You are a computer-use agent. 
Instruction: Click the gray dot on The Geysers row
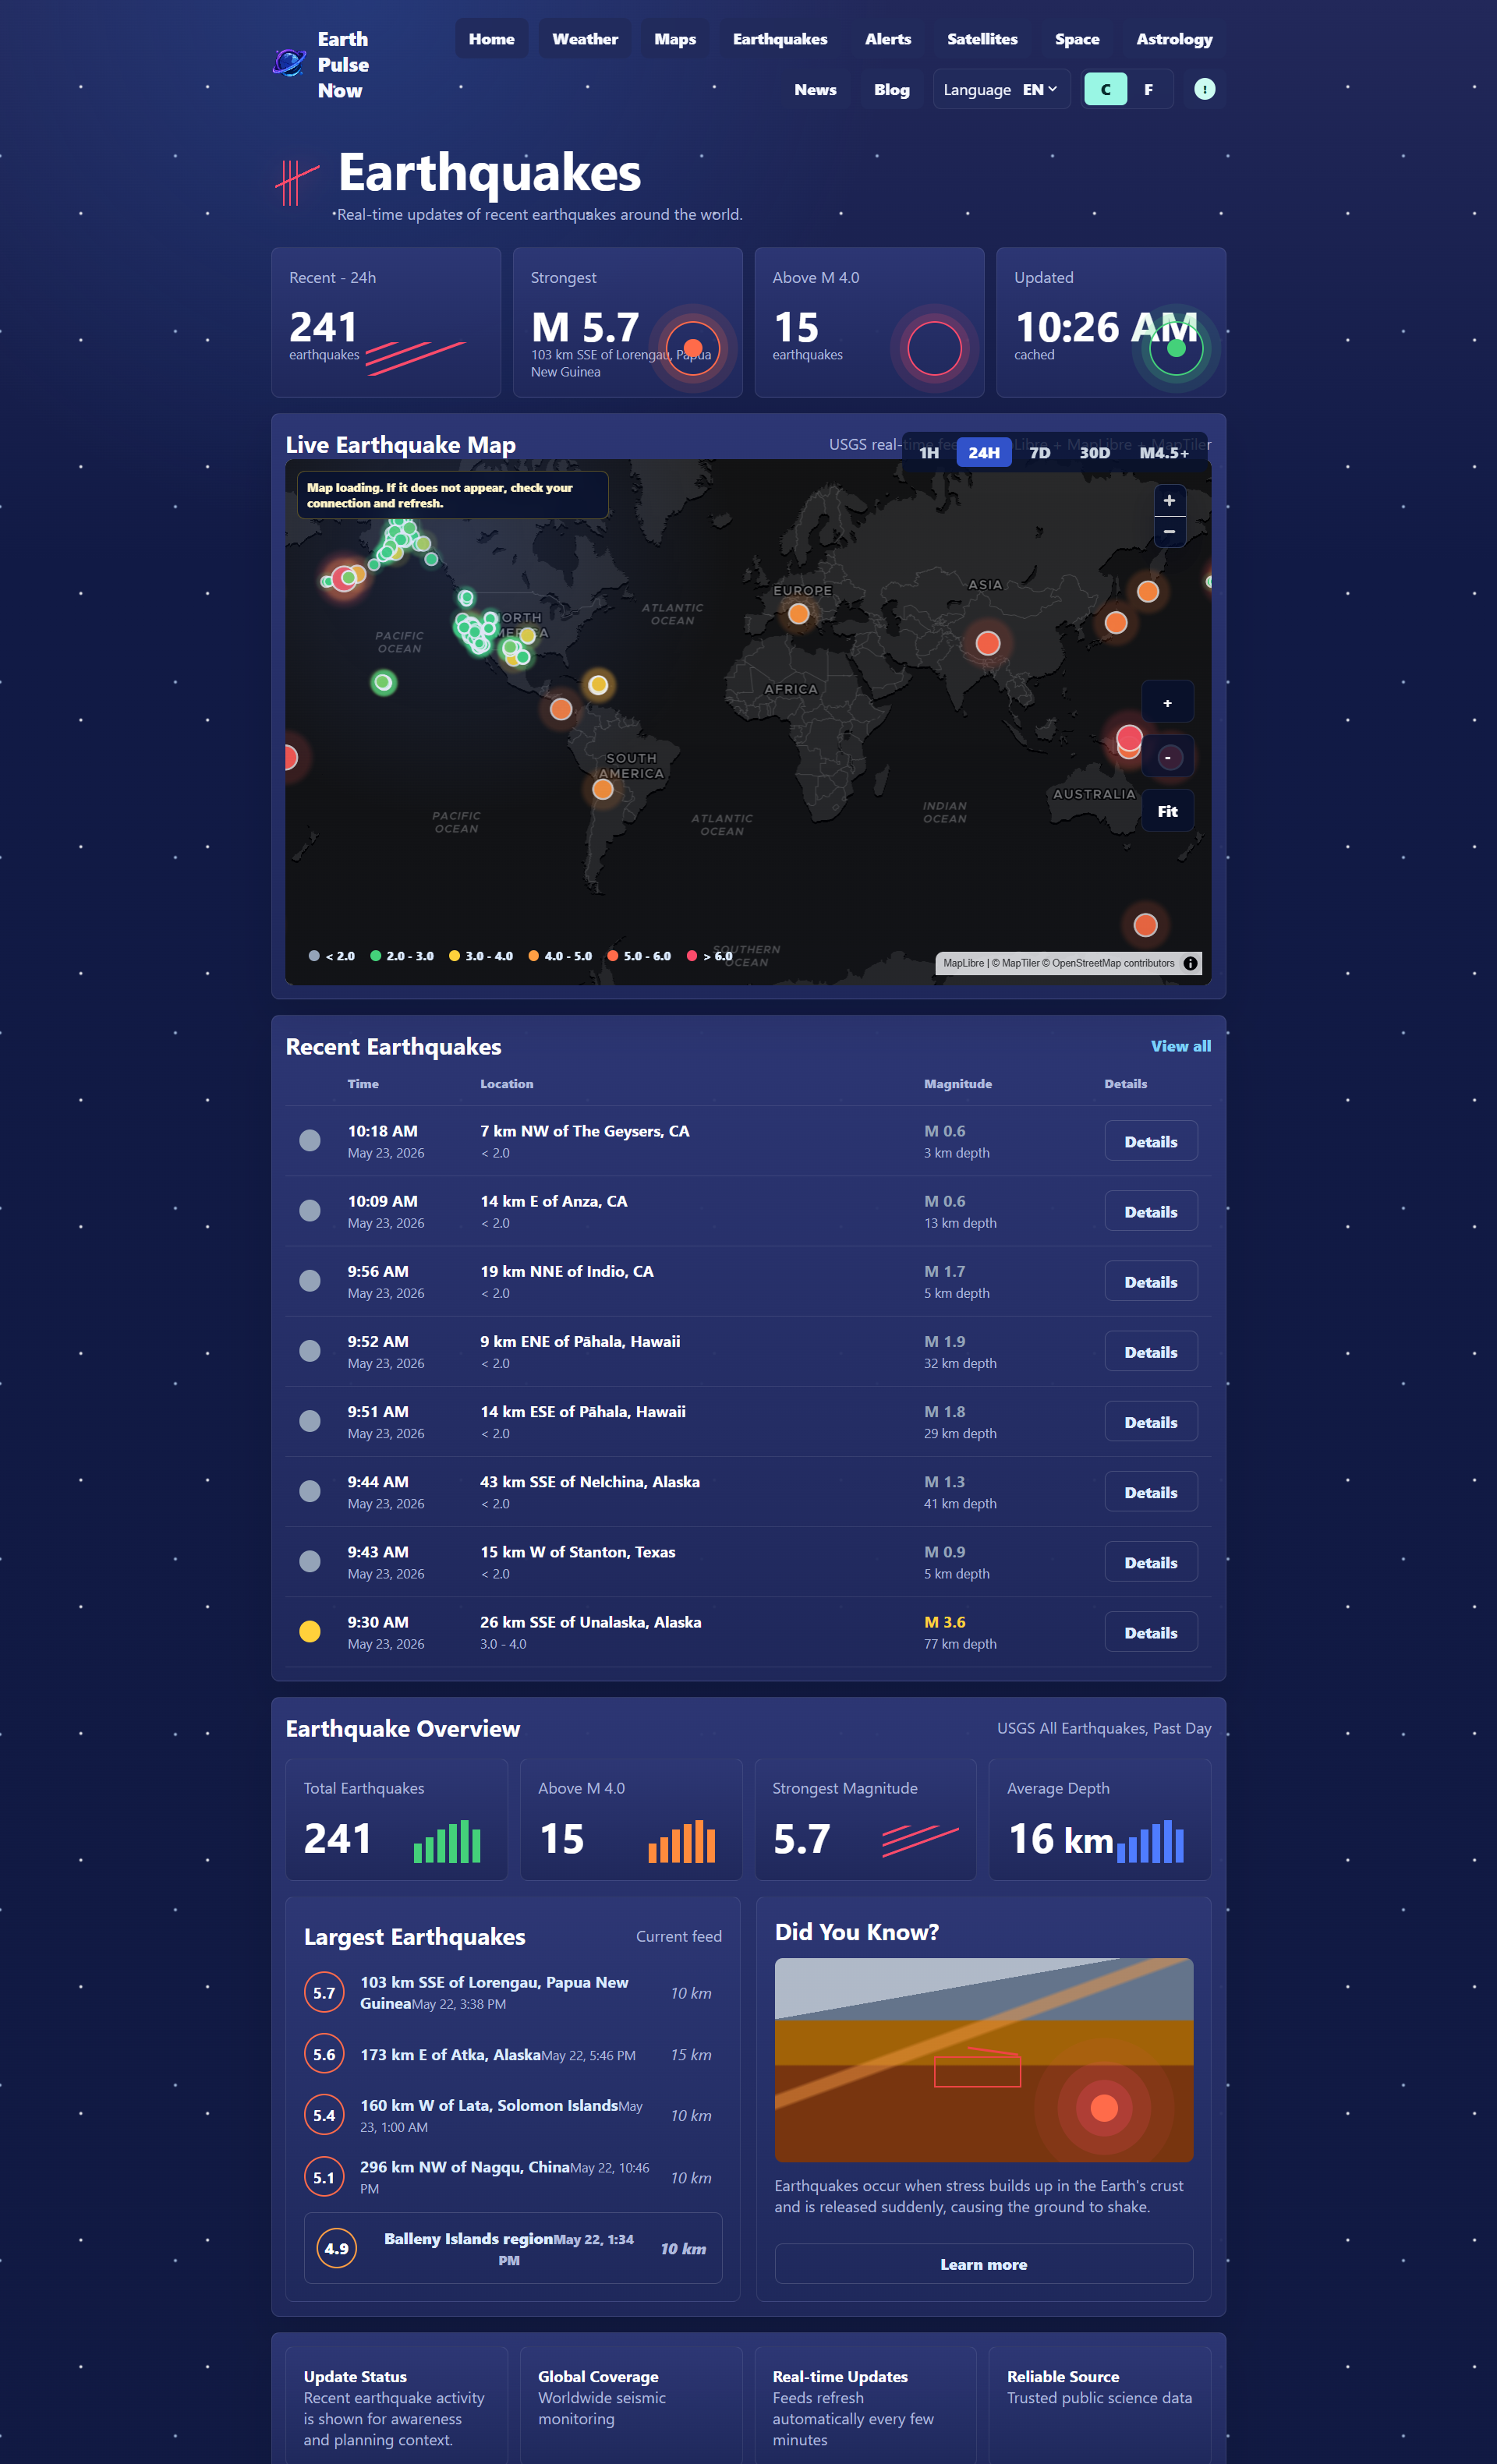310,1141
